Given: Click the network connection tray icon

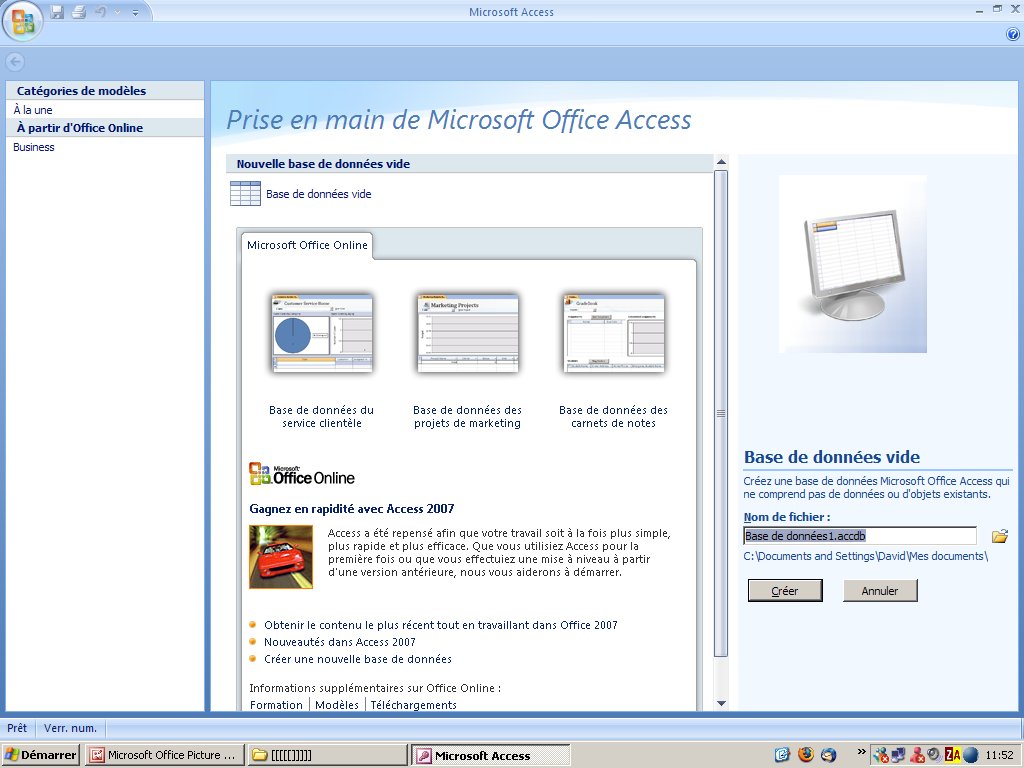Looking at the screenshot, I should click(x=898, y=755).
